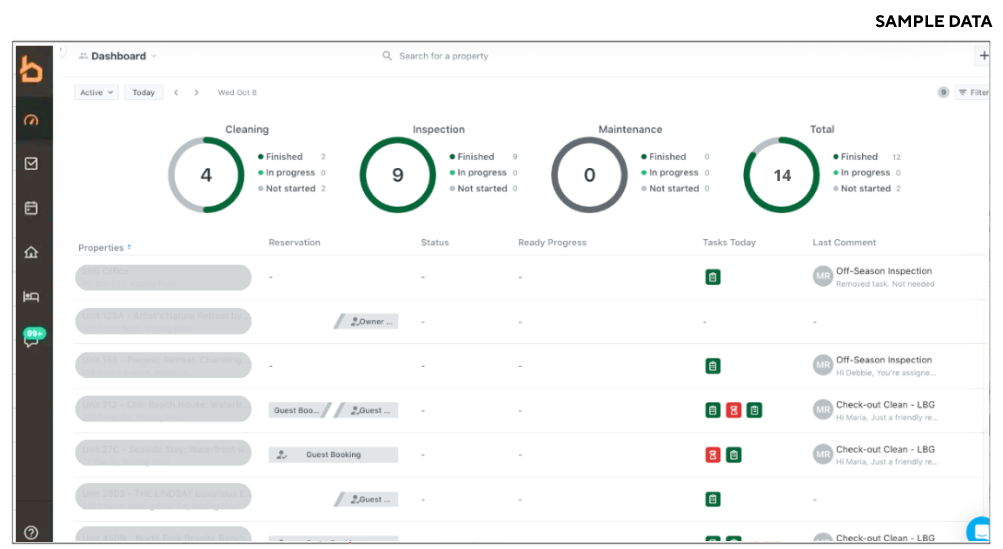The image size is (1003, 549).
Task: Click the Cleaning progress ring showing 4
Action: click(206, 175)
